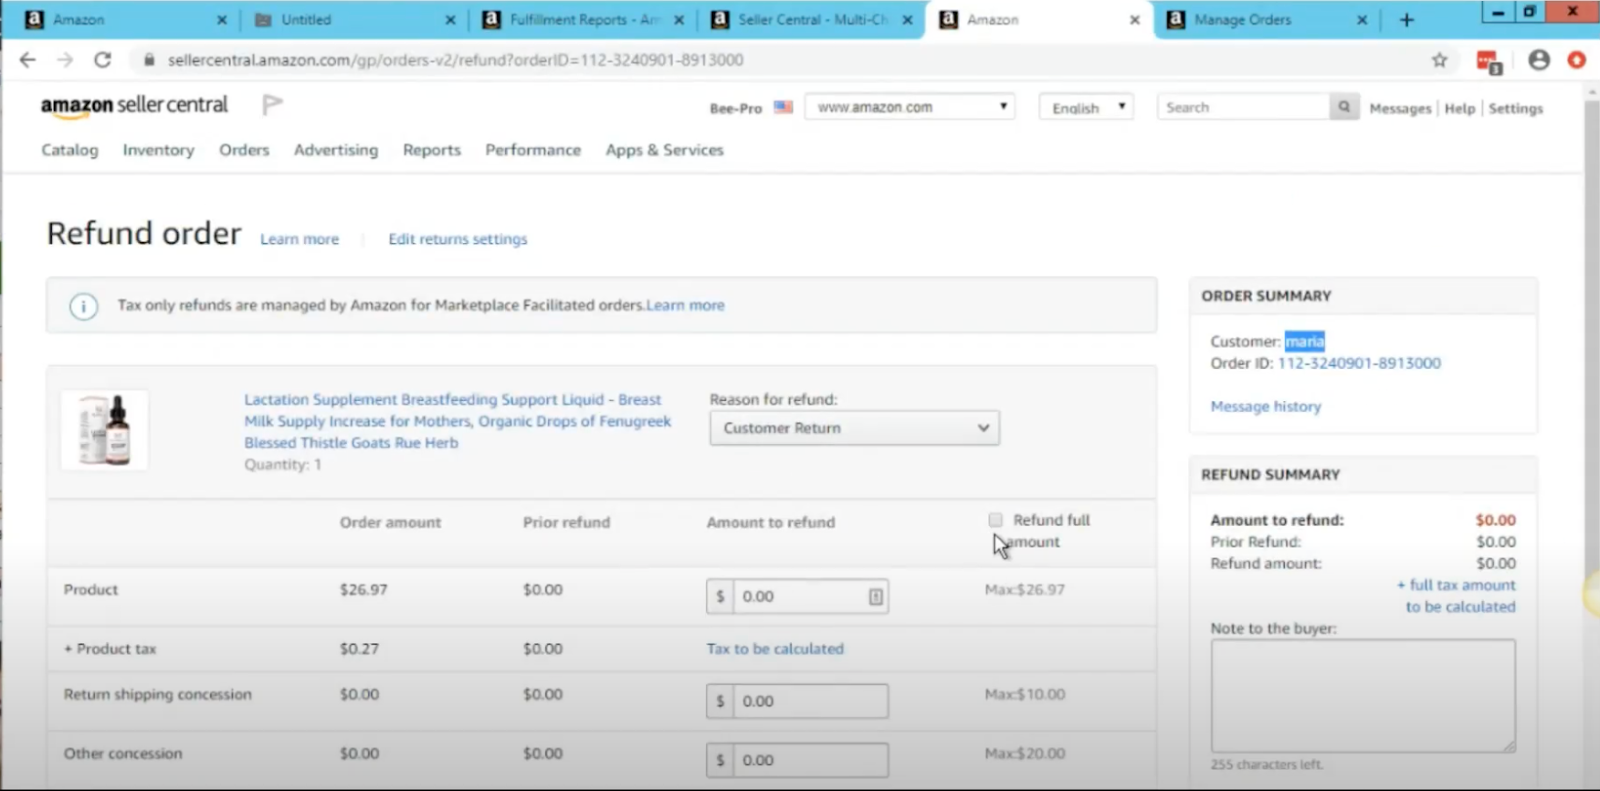Open the Performance menu

(533, 150)
